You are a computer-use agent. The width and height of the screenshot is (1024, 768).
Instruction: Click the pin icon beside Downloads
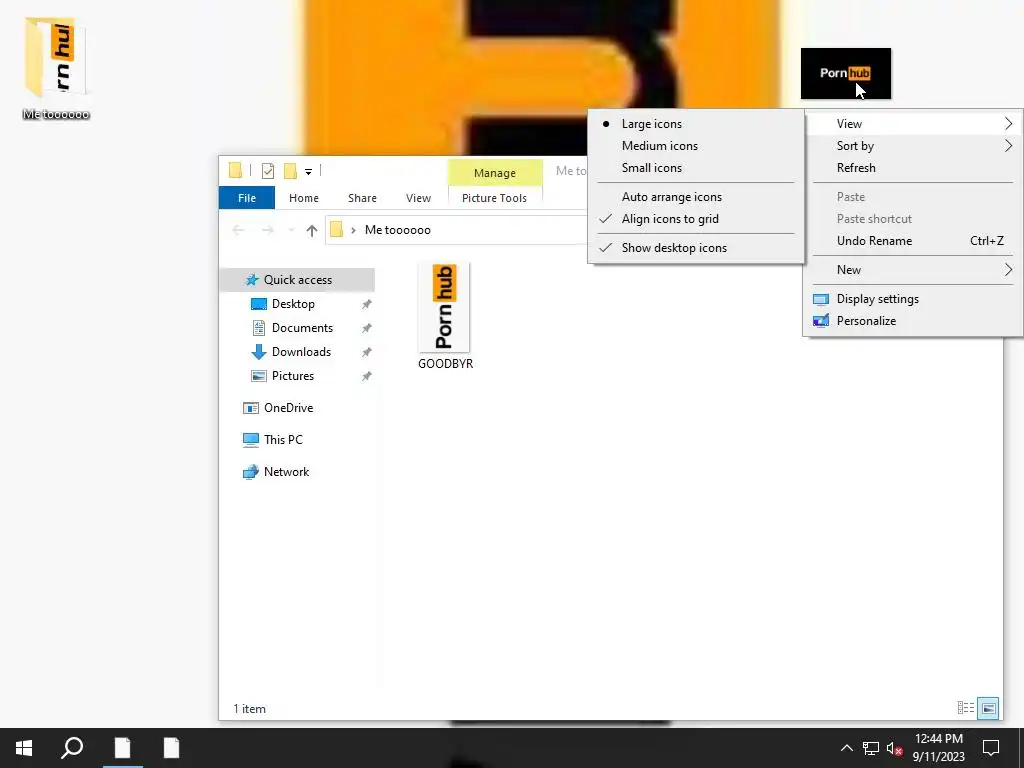click(366, 353)
